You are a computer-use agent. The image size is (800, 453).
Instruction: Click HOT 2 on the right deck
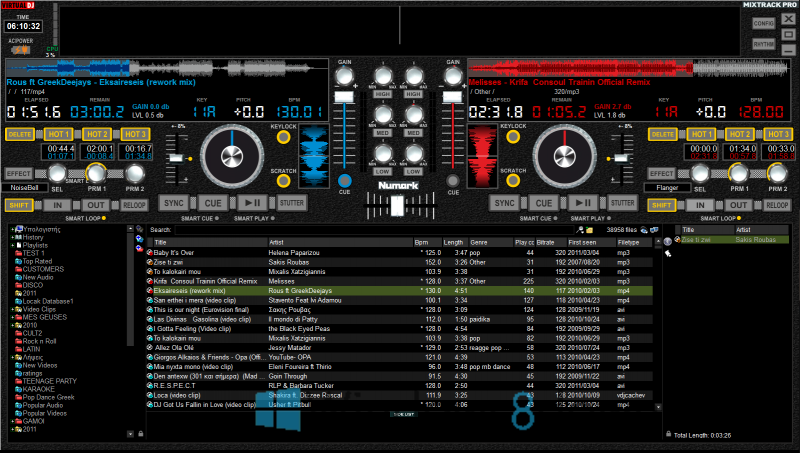click(x=739, y=134)
